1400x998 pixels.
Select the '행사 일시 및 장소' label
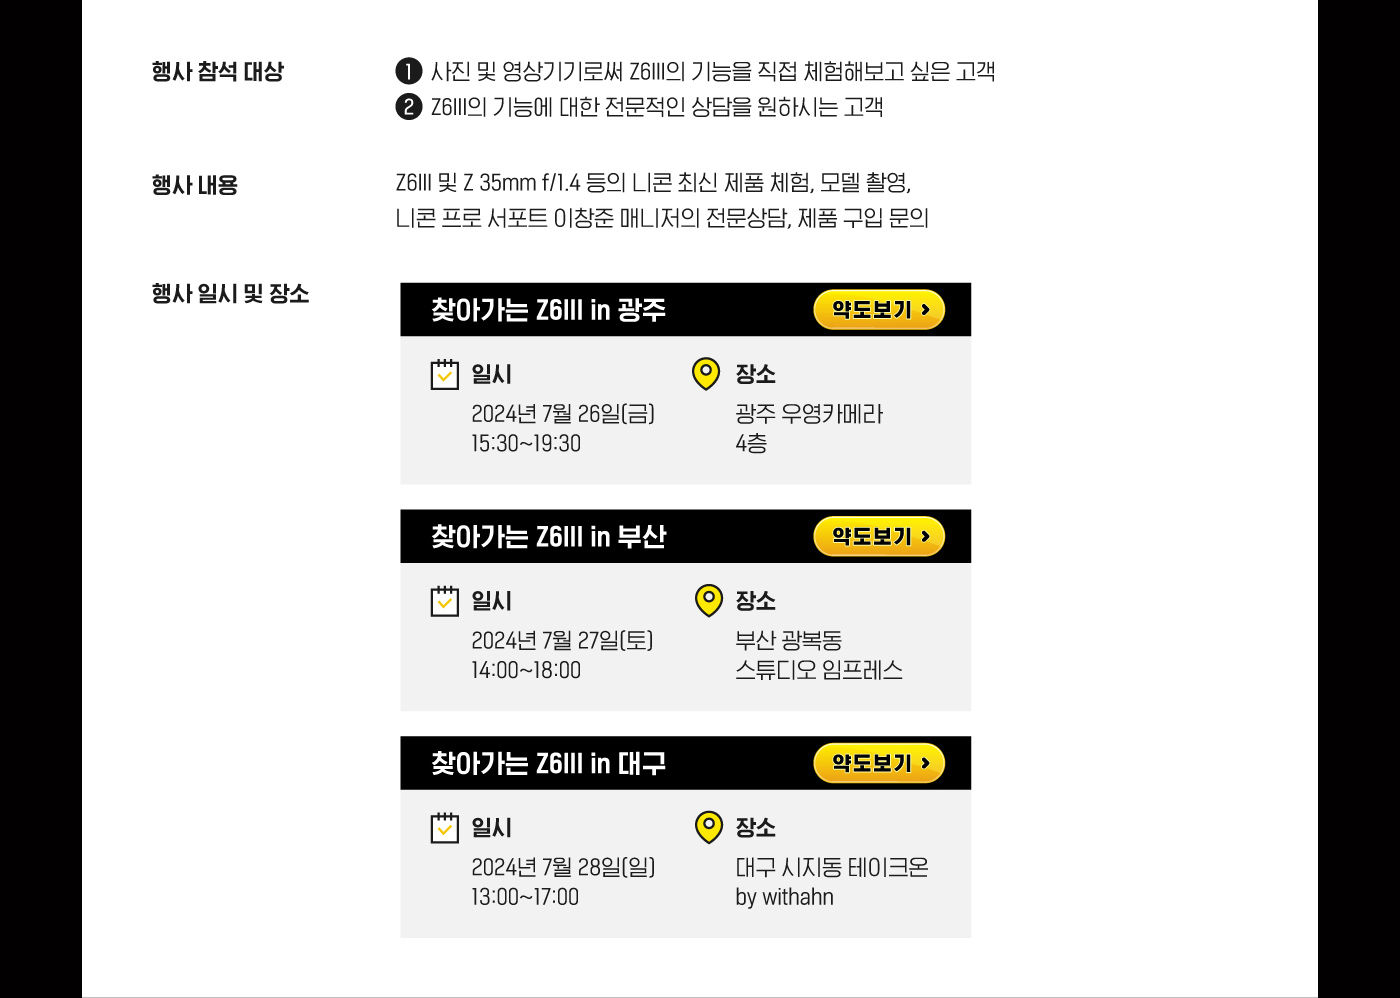(x=230, y=293)
